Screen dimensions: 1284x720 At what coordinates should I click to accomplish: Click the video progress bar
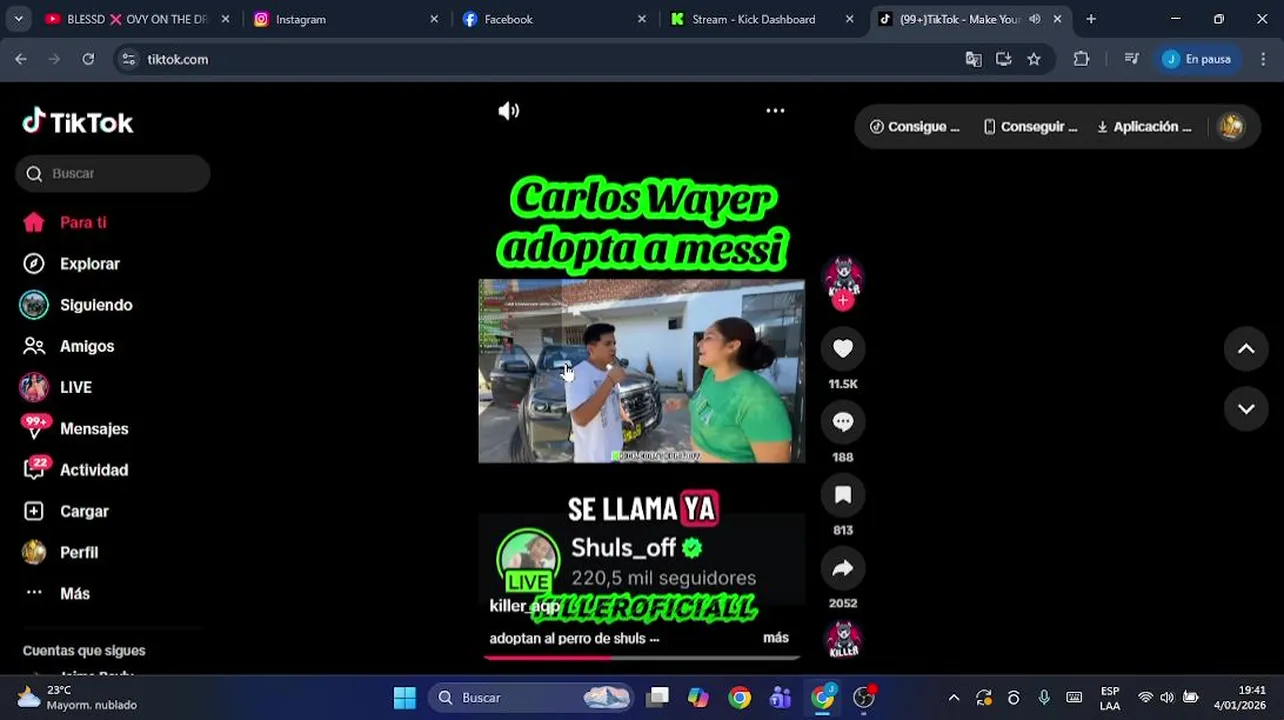642,657
